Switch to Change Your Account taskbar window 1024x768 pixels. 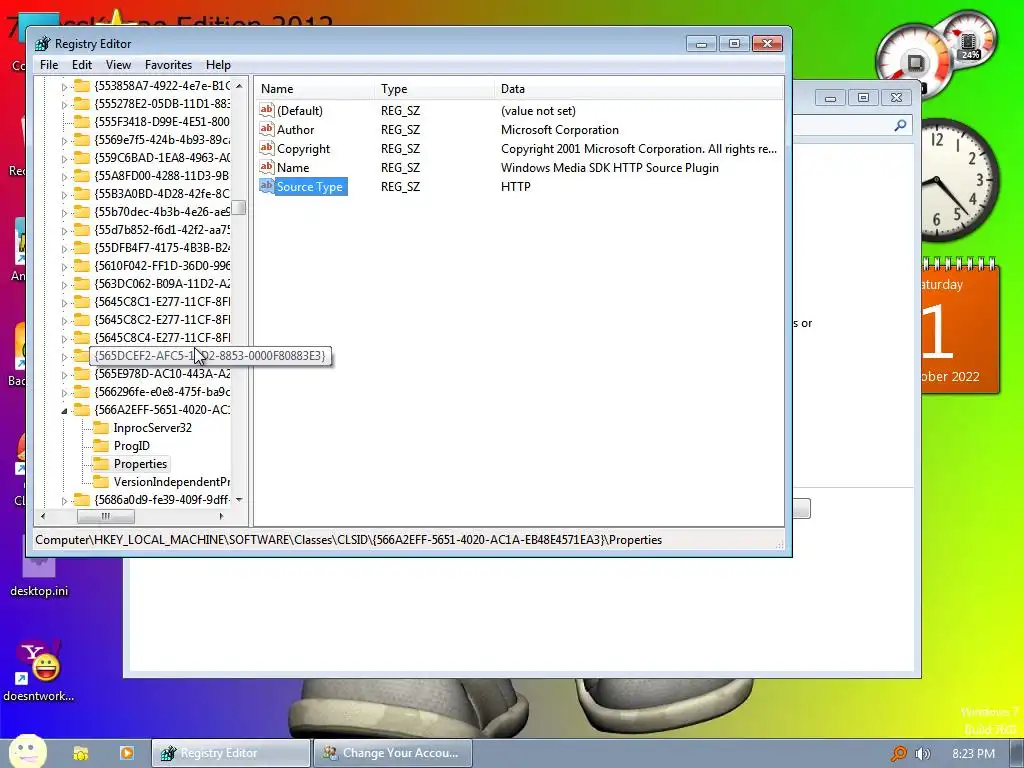[x=392, y=753]
